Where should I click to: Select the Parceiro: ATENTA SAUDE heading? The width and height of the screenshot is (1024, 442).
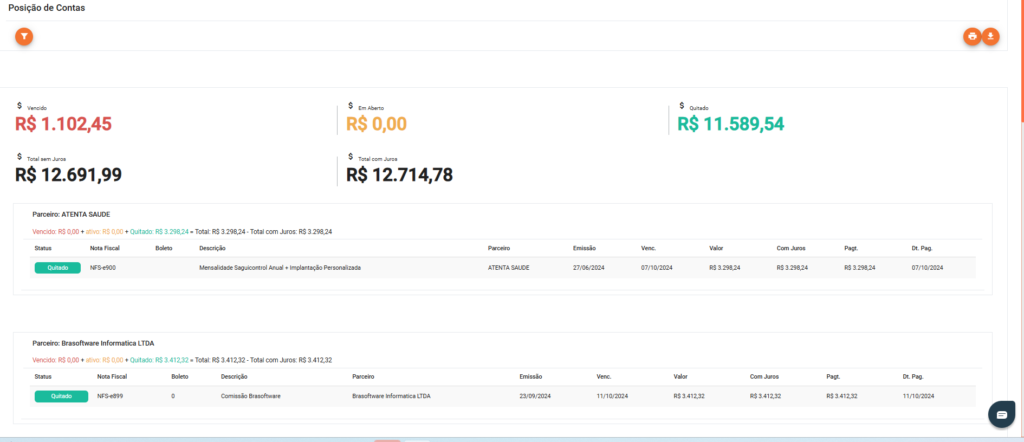coord(71,214)
